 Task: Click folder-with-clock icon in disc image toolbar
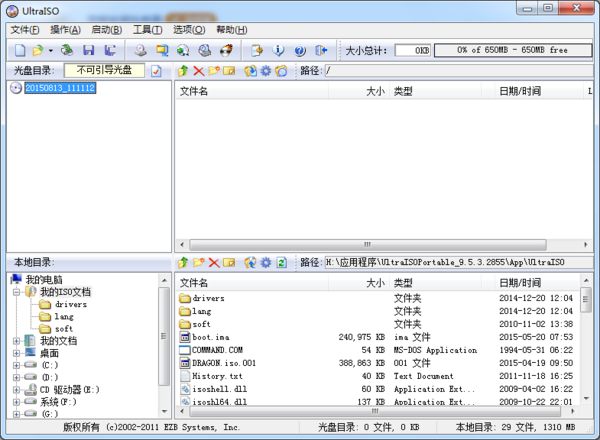(x=281, y=71)
